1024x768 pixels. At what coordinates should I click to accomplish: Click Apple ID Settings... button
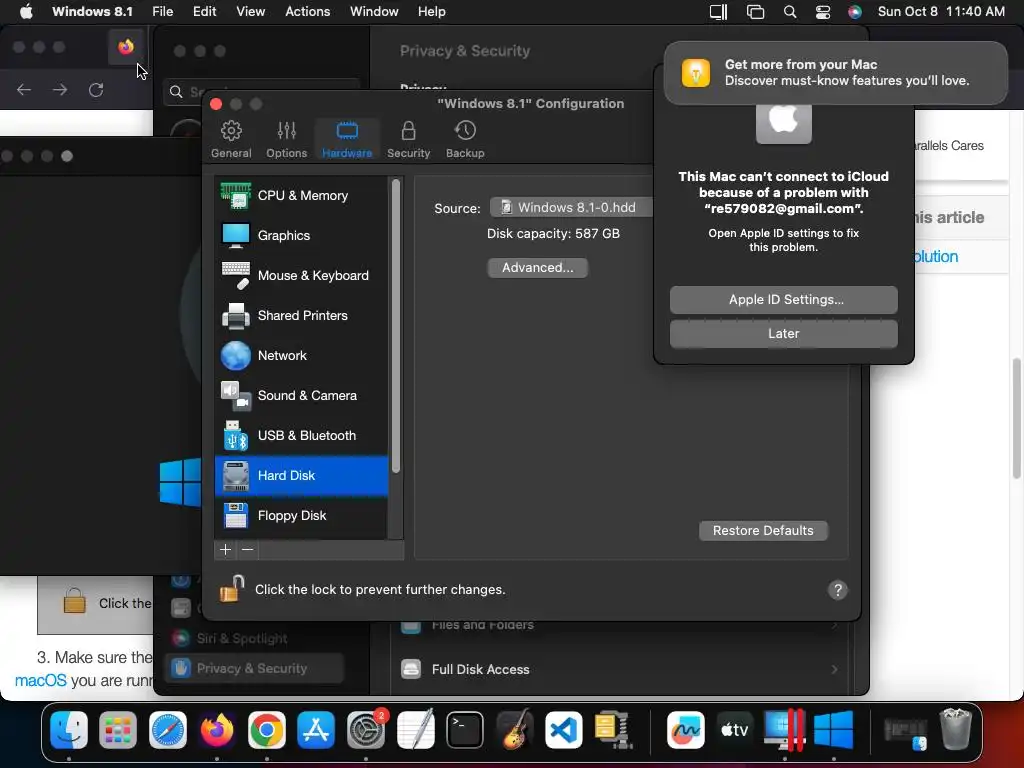click(x=784, y=300)
